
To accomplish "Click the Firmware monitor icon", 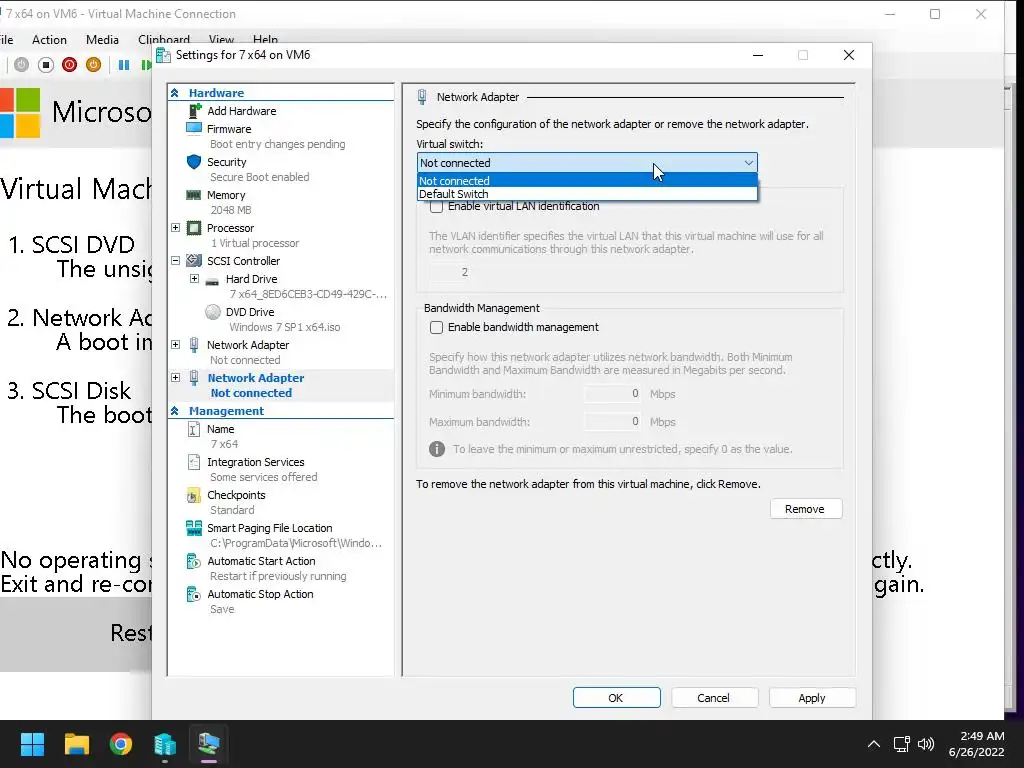I will click(x=194, y=128).
